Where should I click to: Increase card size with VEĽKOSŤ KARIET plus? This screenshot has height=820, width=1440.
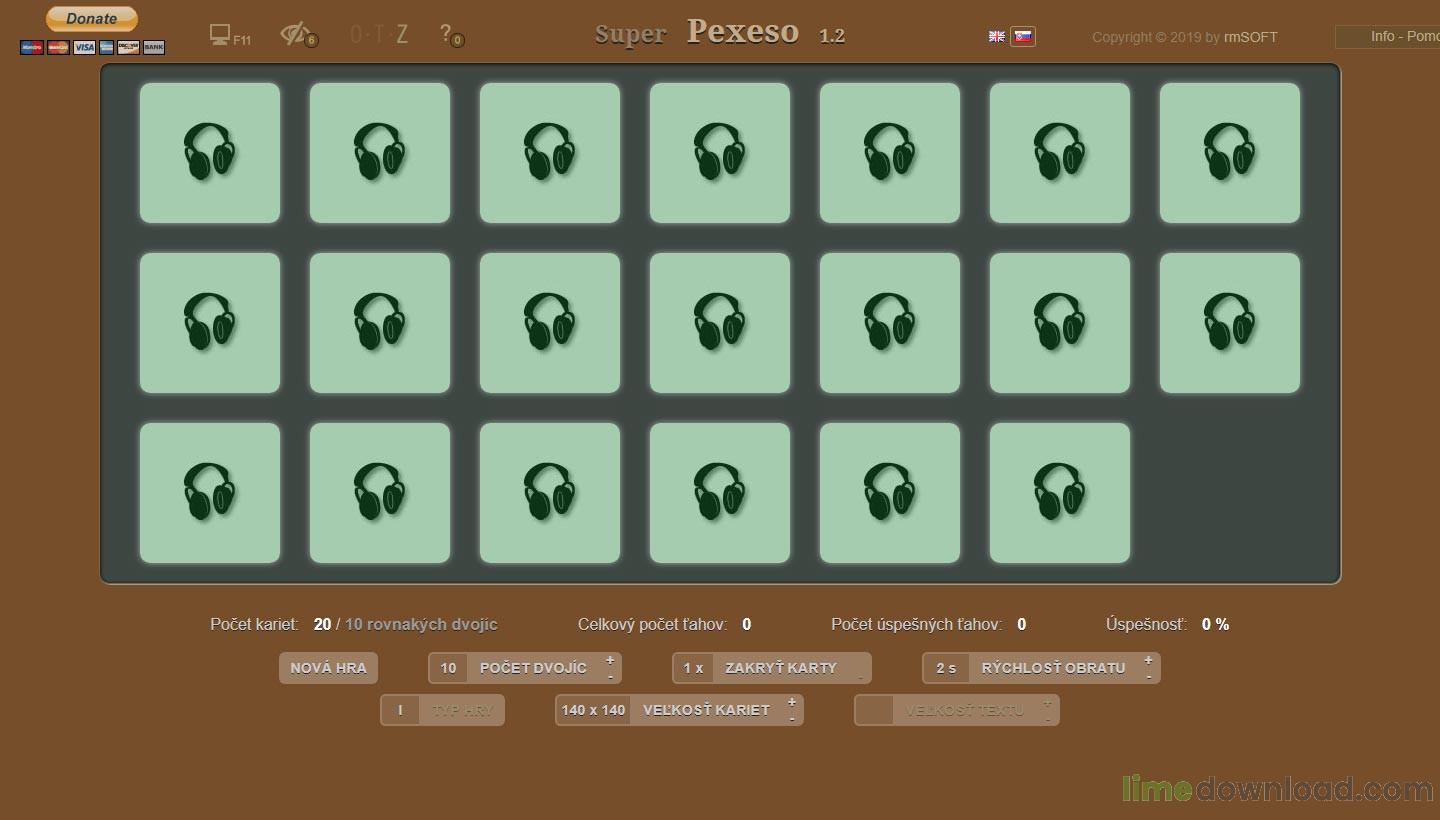(x=791, y=702)
